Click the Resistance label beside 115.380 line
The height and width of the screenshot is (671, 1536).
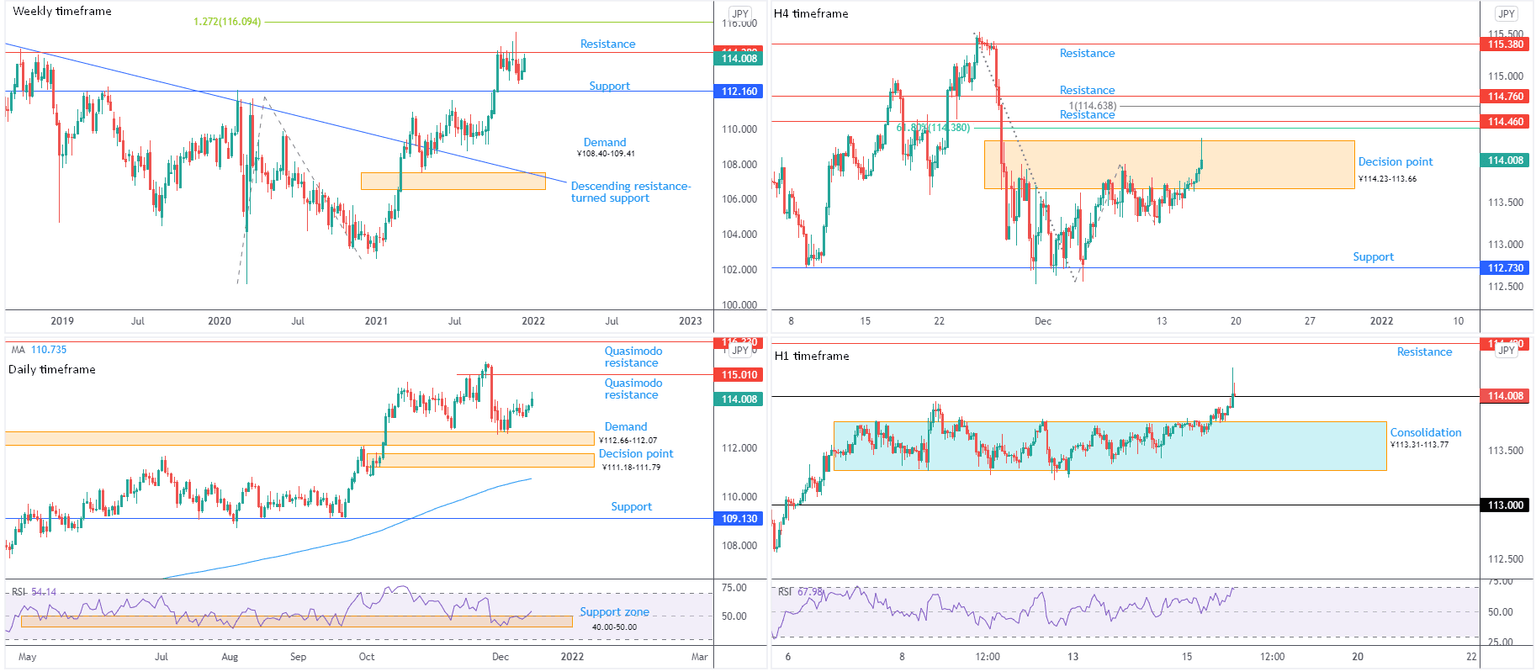1087,53
